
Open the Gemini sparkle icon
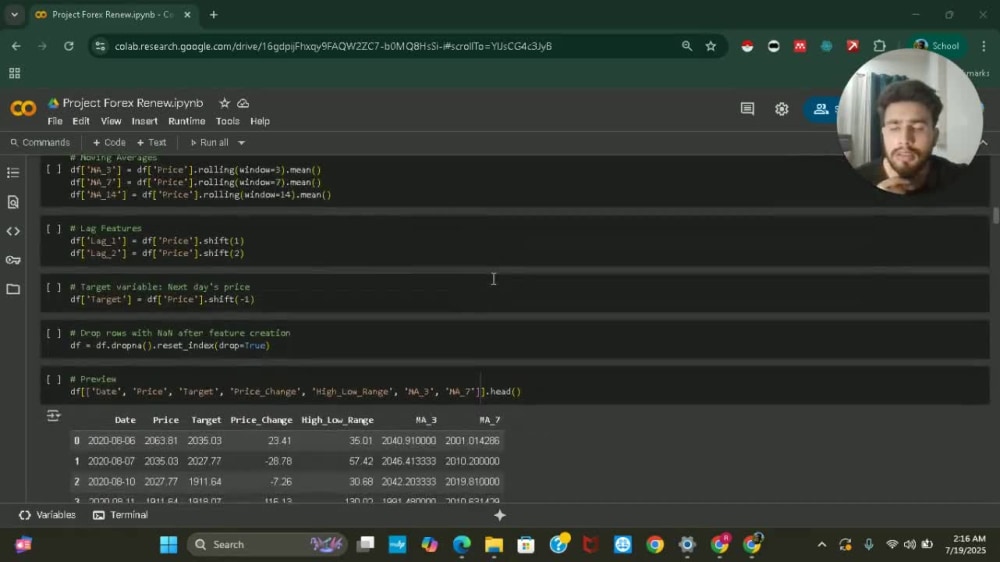(500, 515)
